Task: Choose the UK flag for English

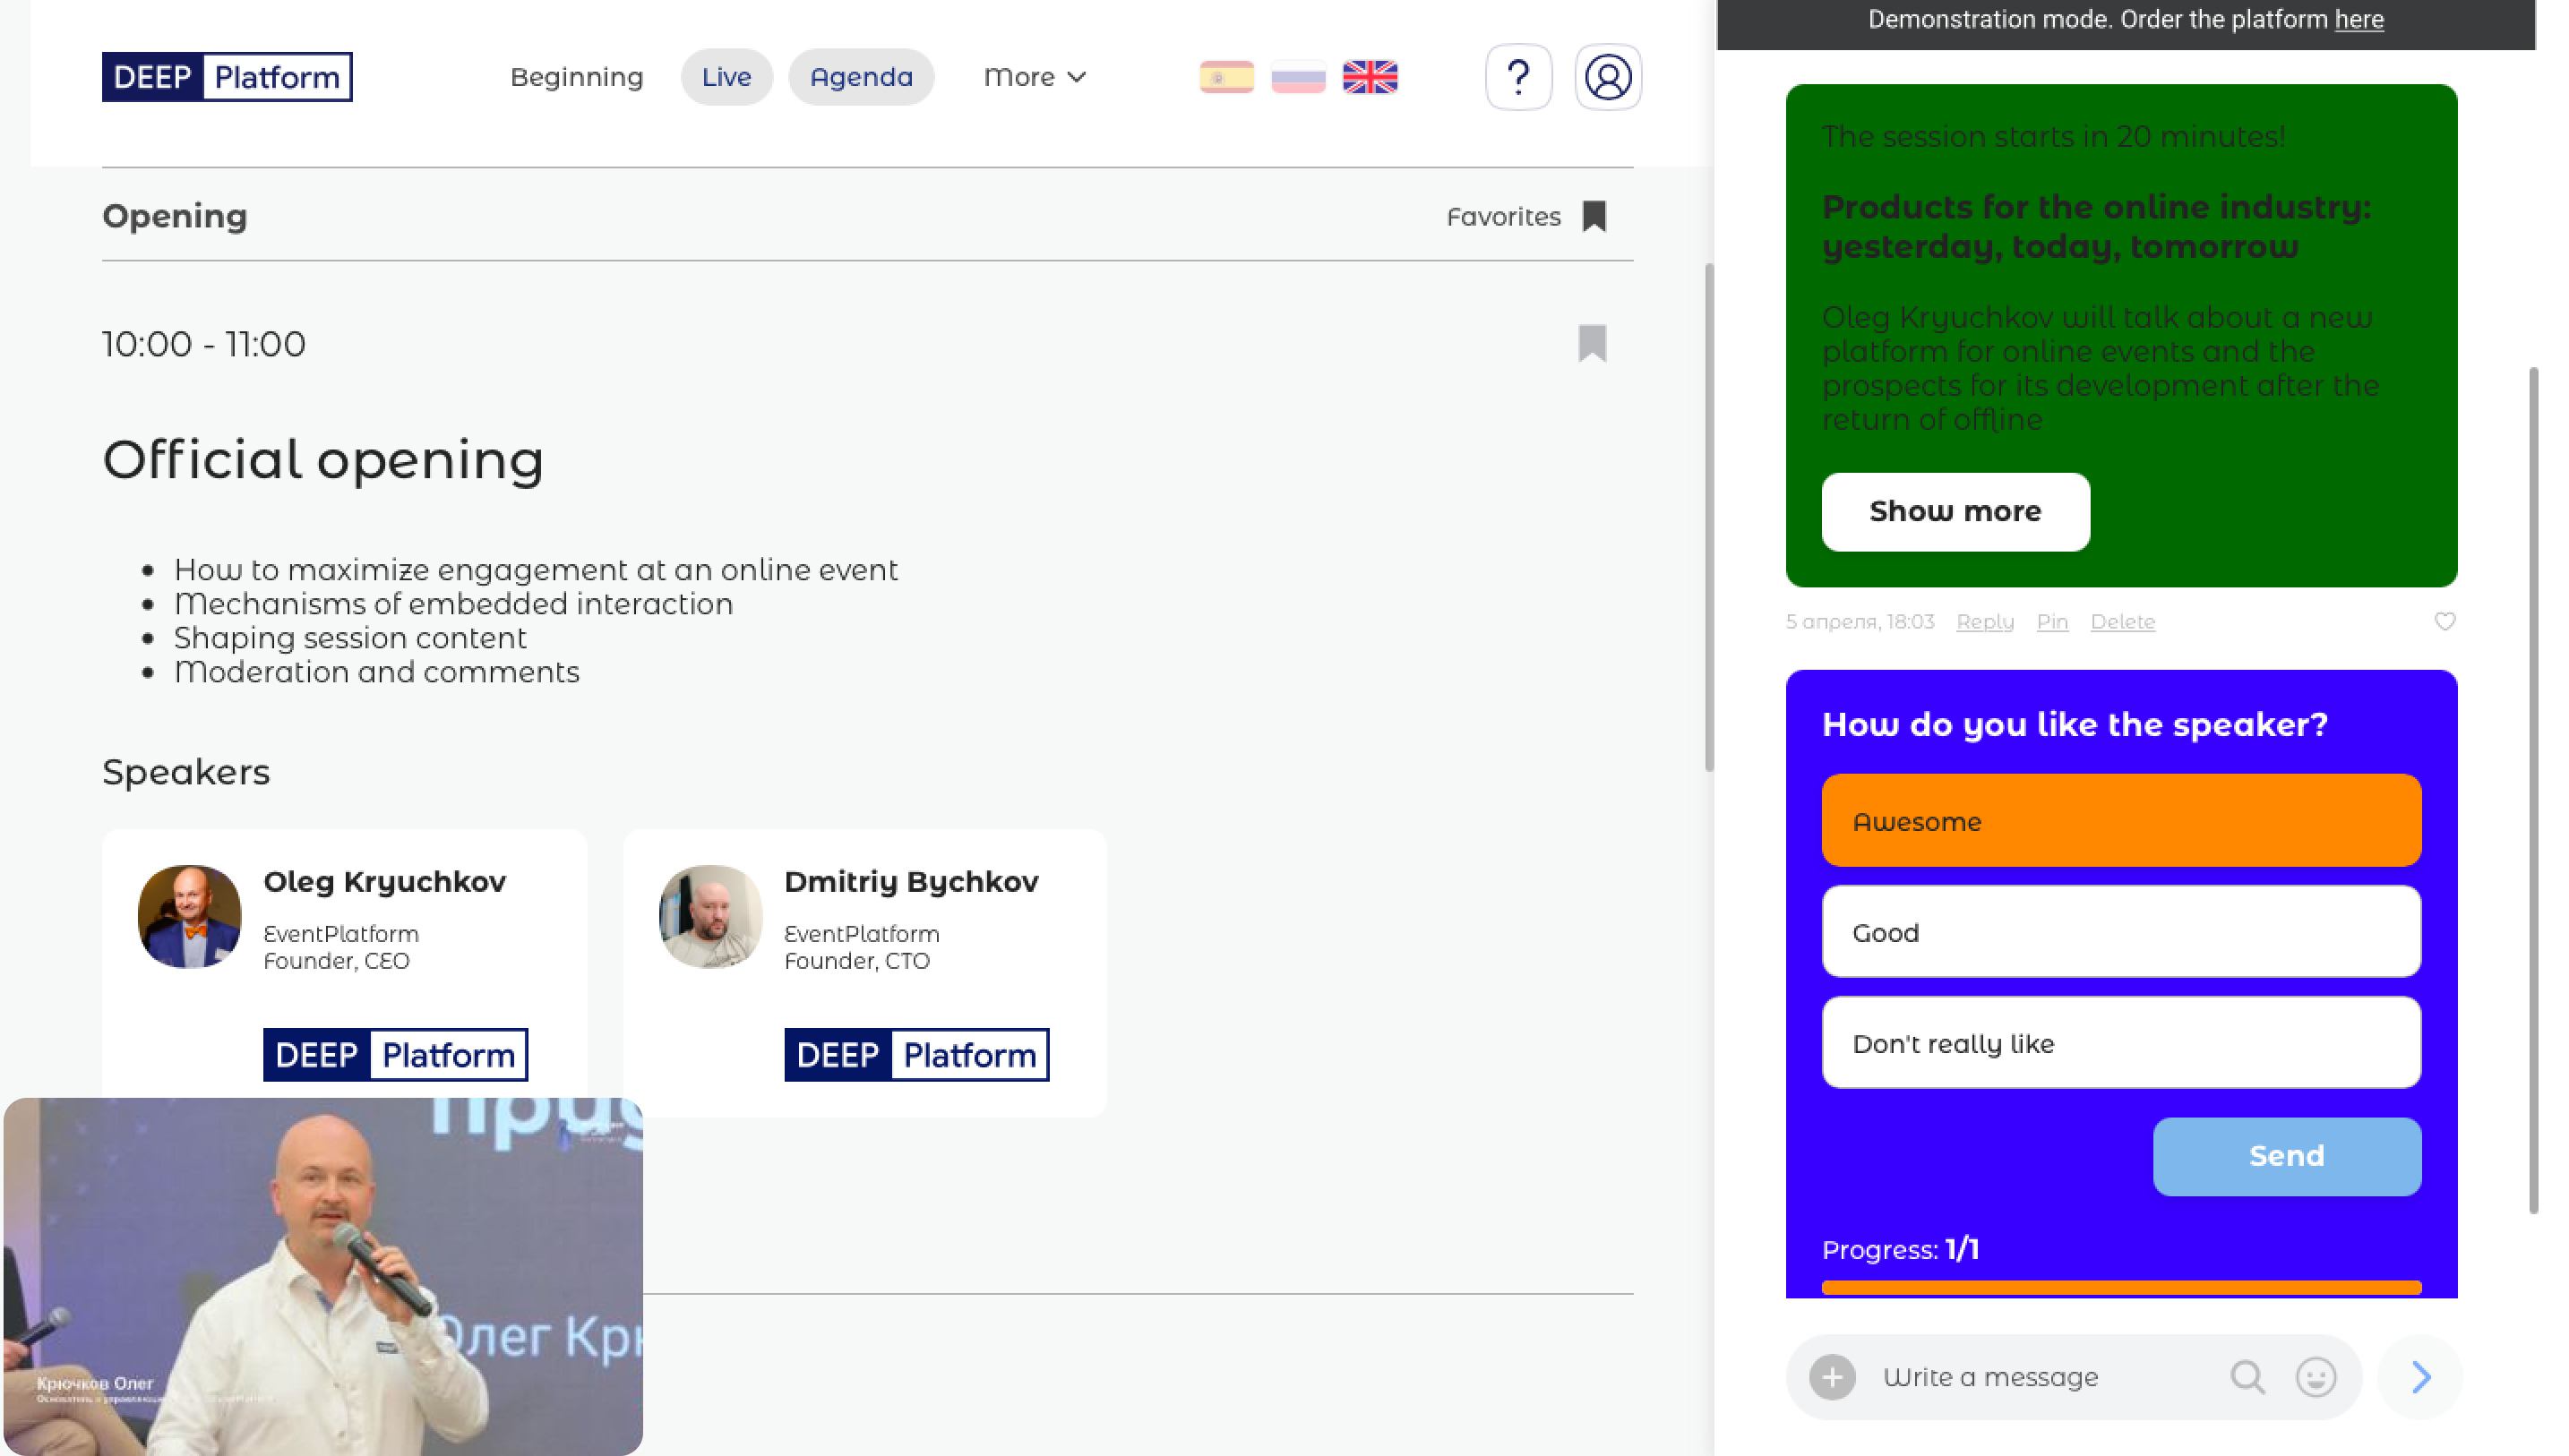Action: (x=1369, y=77)
